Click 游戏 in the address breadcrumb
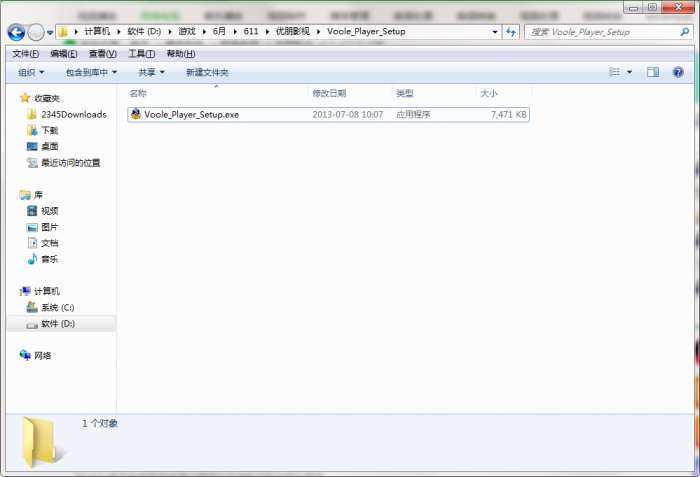The image size is (700, 477). [187, 31]
